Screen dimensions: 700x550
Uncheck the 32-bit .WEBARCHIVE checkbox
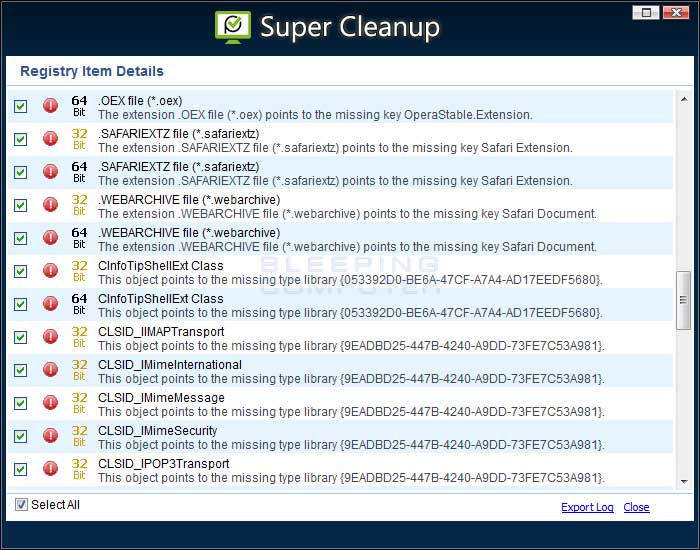coord(21,205)
